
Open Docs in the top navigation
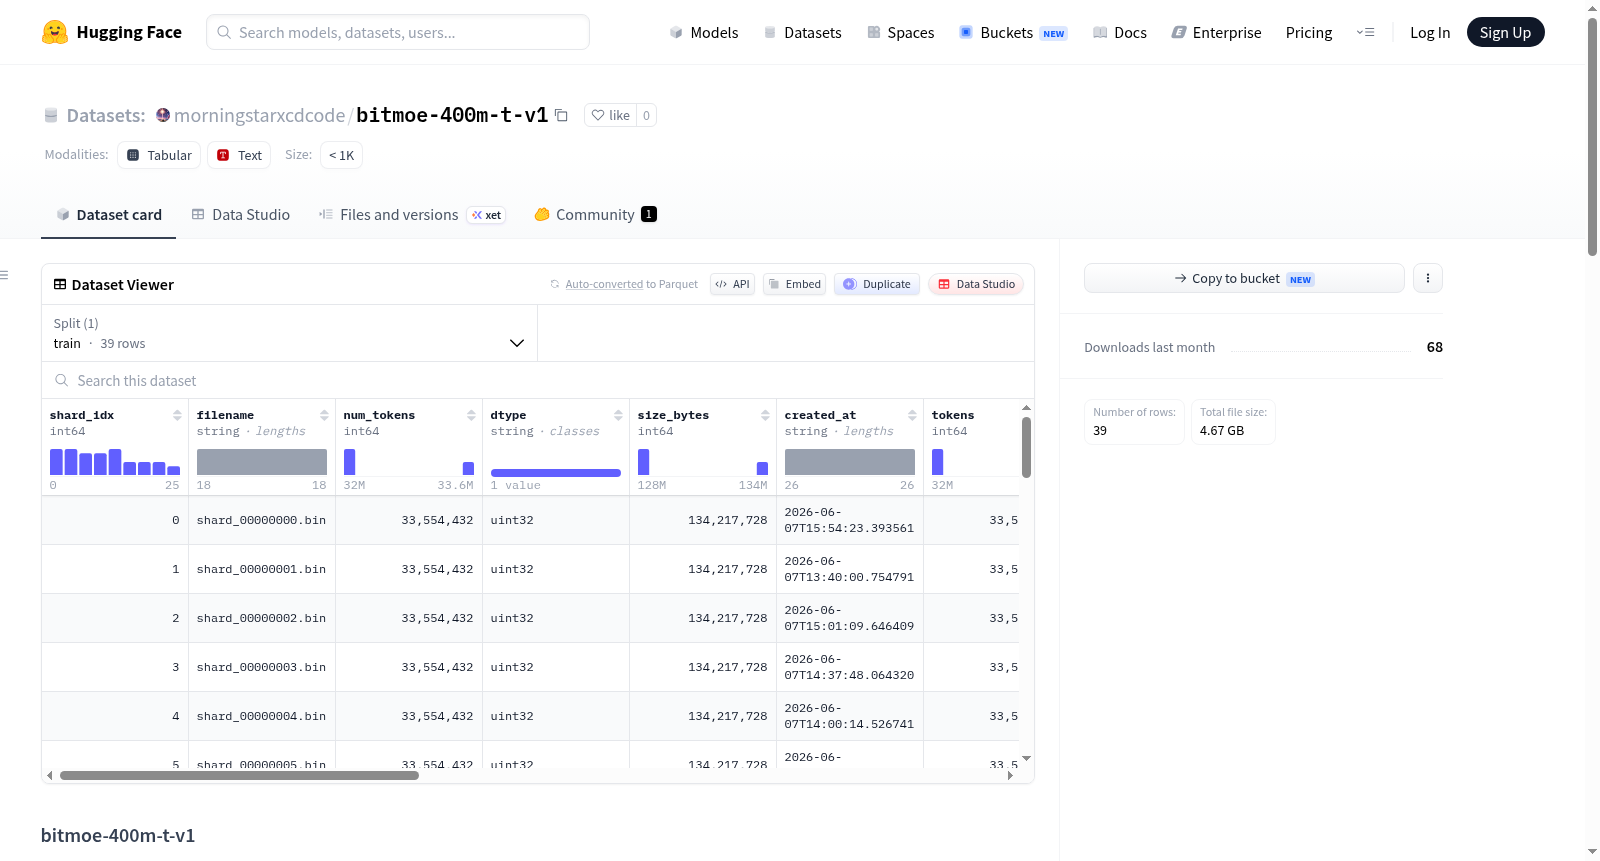pyautogui.click(x=1120, y=33)
